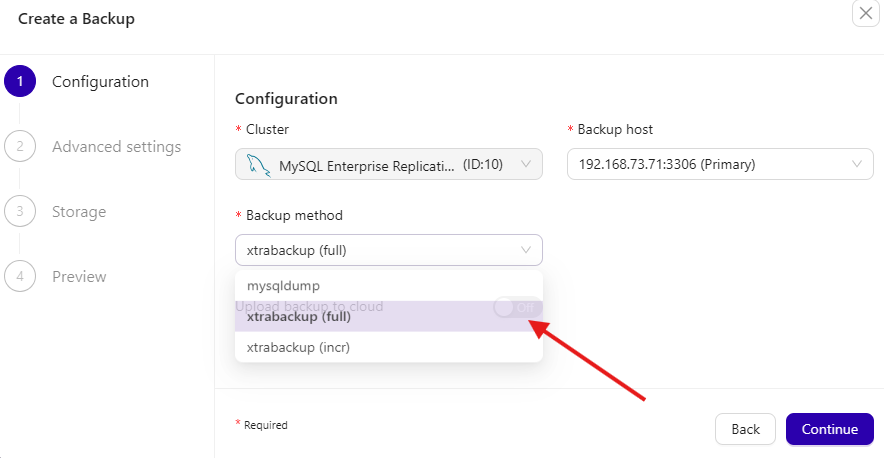Pick xtrabackup (full) in the list
The height and width of the screenshot is (458, 884).
point(297,317)
